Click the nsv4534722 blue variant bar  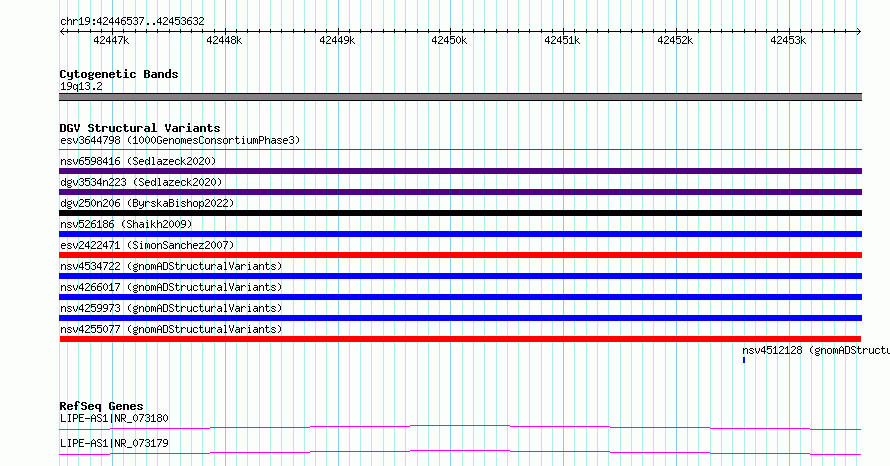click(460, 276)
